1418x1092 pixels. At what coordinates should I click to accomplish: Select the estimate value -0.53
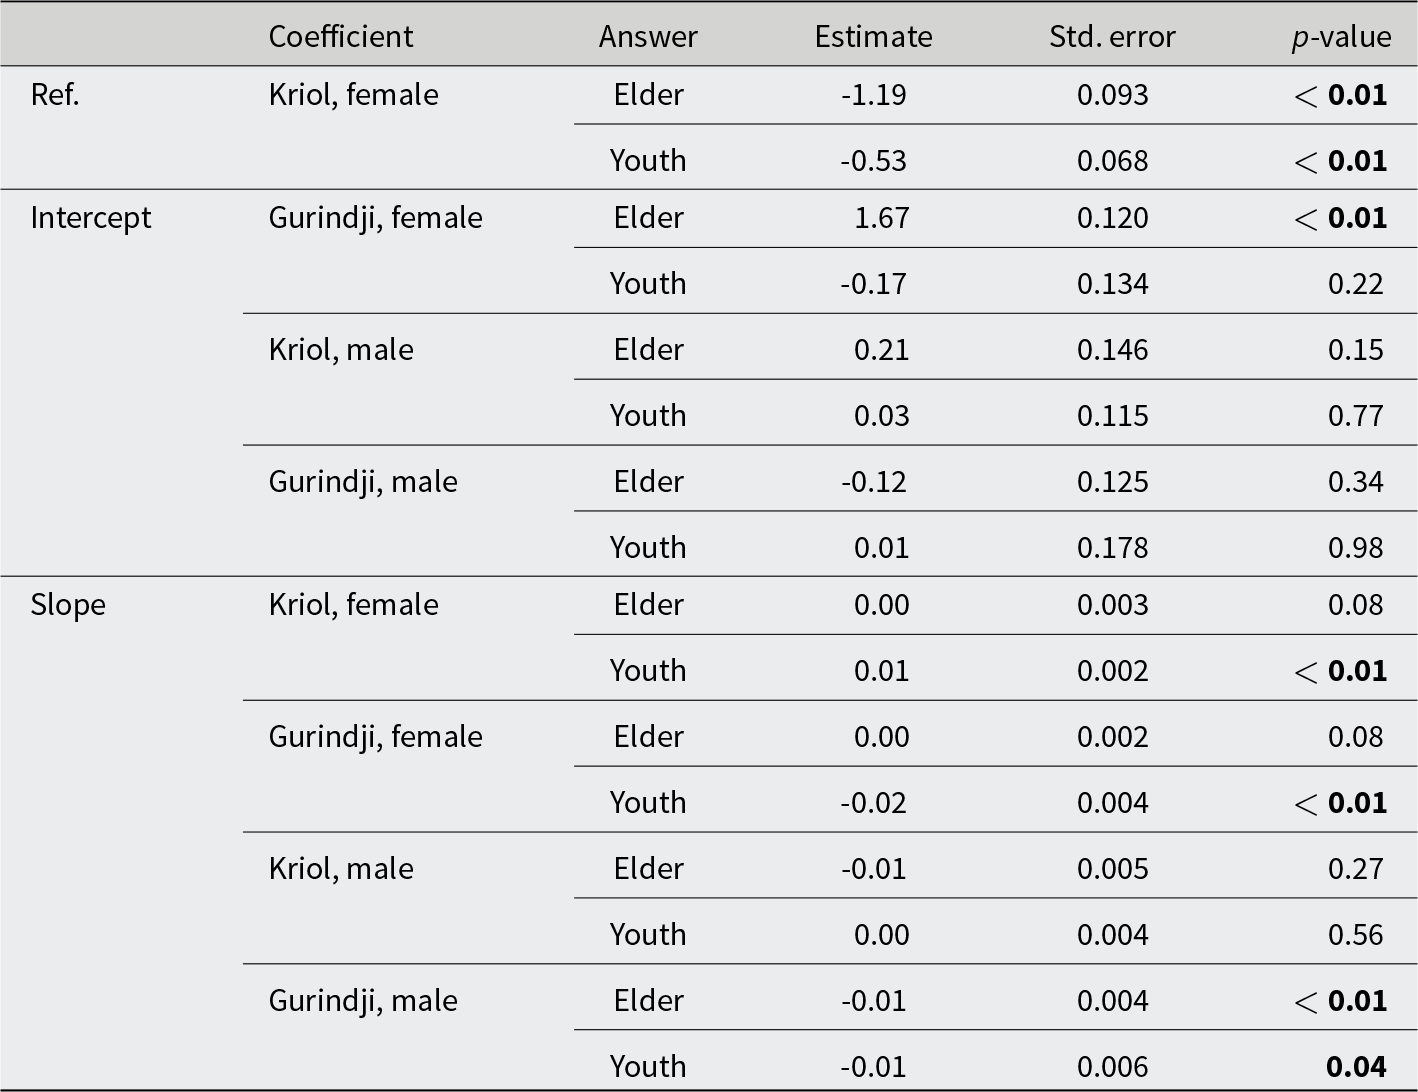(873, 160)
